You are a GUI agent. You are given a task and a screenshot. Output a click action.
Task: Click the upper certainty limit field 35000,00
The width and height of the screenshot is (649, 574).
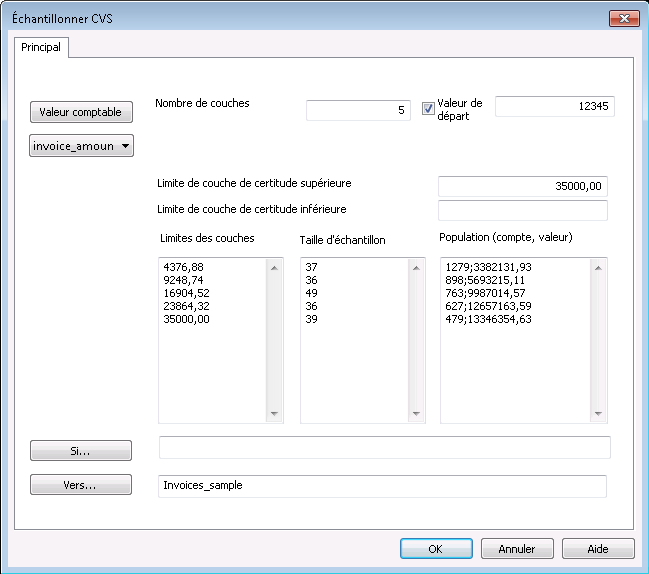[x=522, y=186]
